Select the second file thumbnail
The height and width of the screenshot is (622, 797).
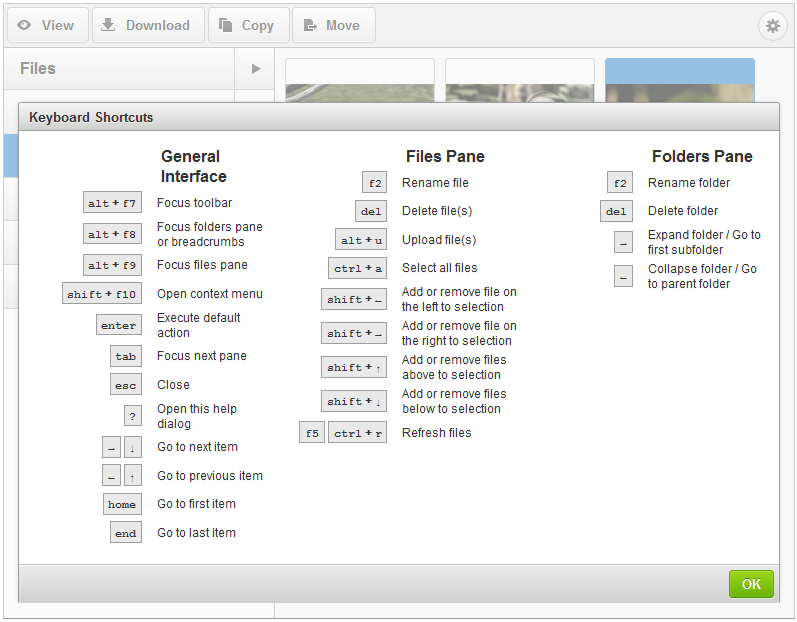(x=519, y=80)
